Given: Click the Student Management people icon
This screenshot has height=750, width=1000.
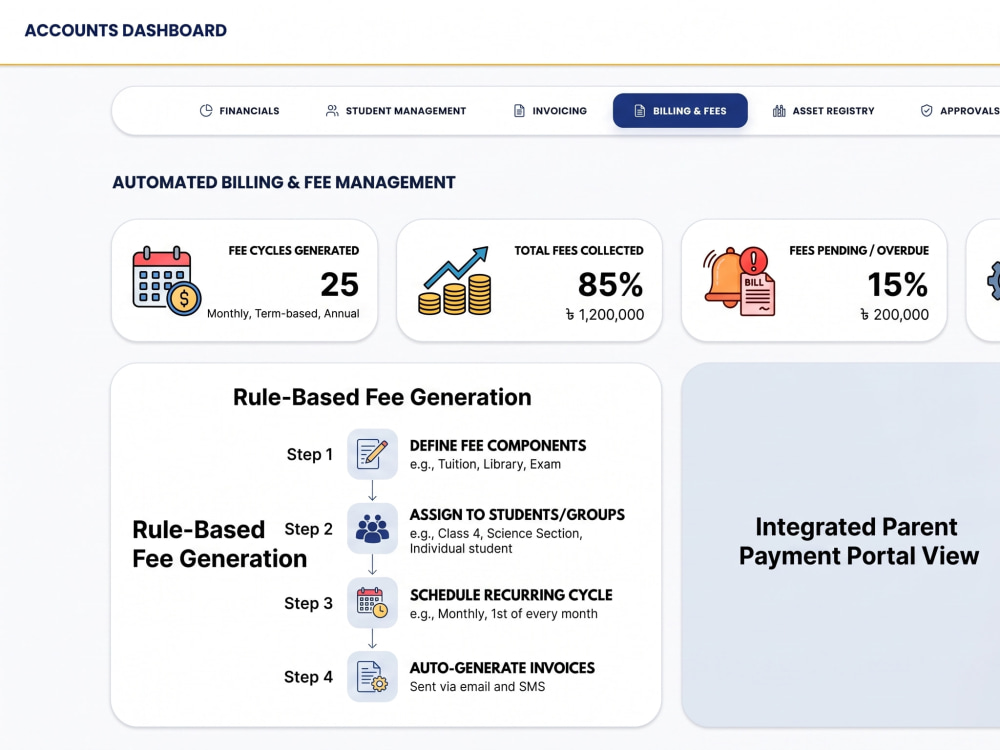Looking at the screenshot, I should 332,110.
